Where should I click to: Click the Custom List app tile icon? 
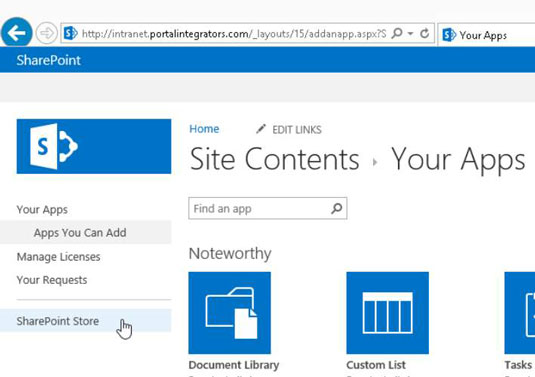[388, 313]
